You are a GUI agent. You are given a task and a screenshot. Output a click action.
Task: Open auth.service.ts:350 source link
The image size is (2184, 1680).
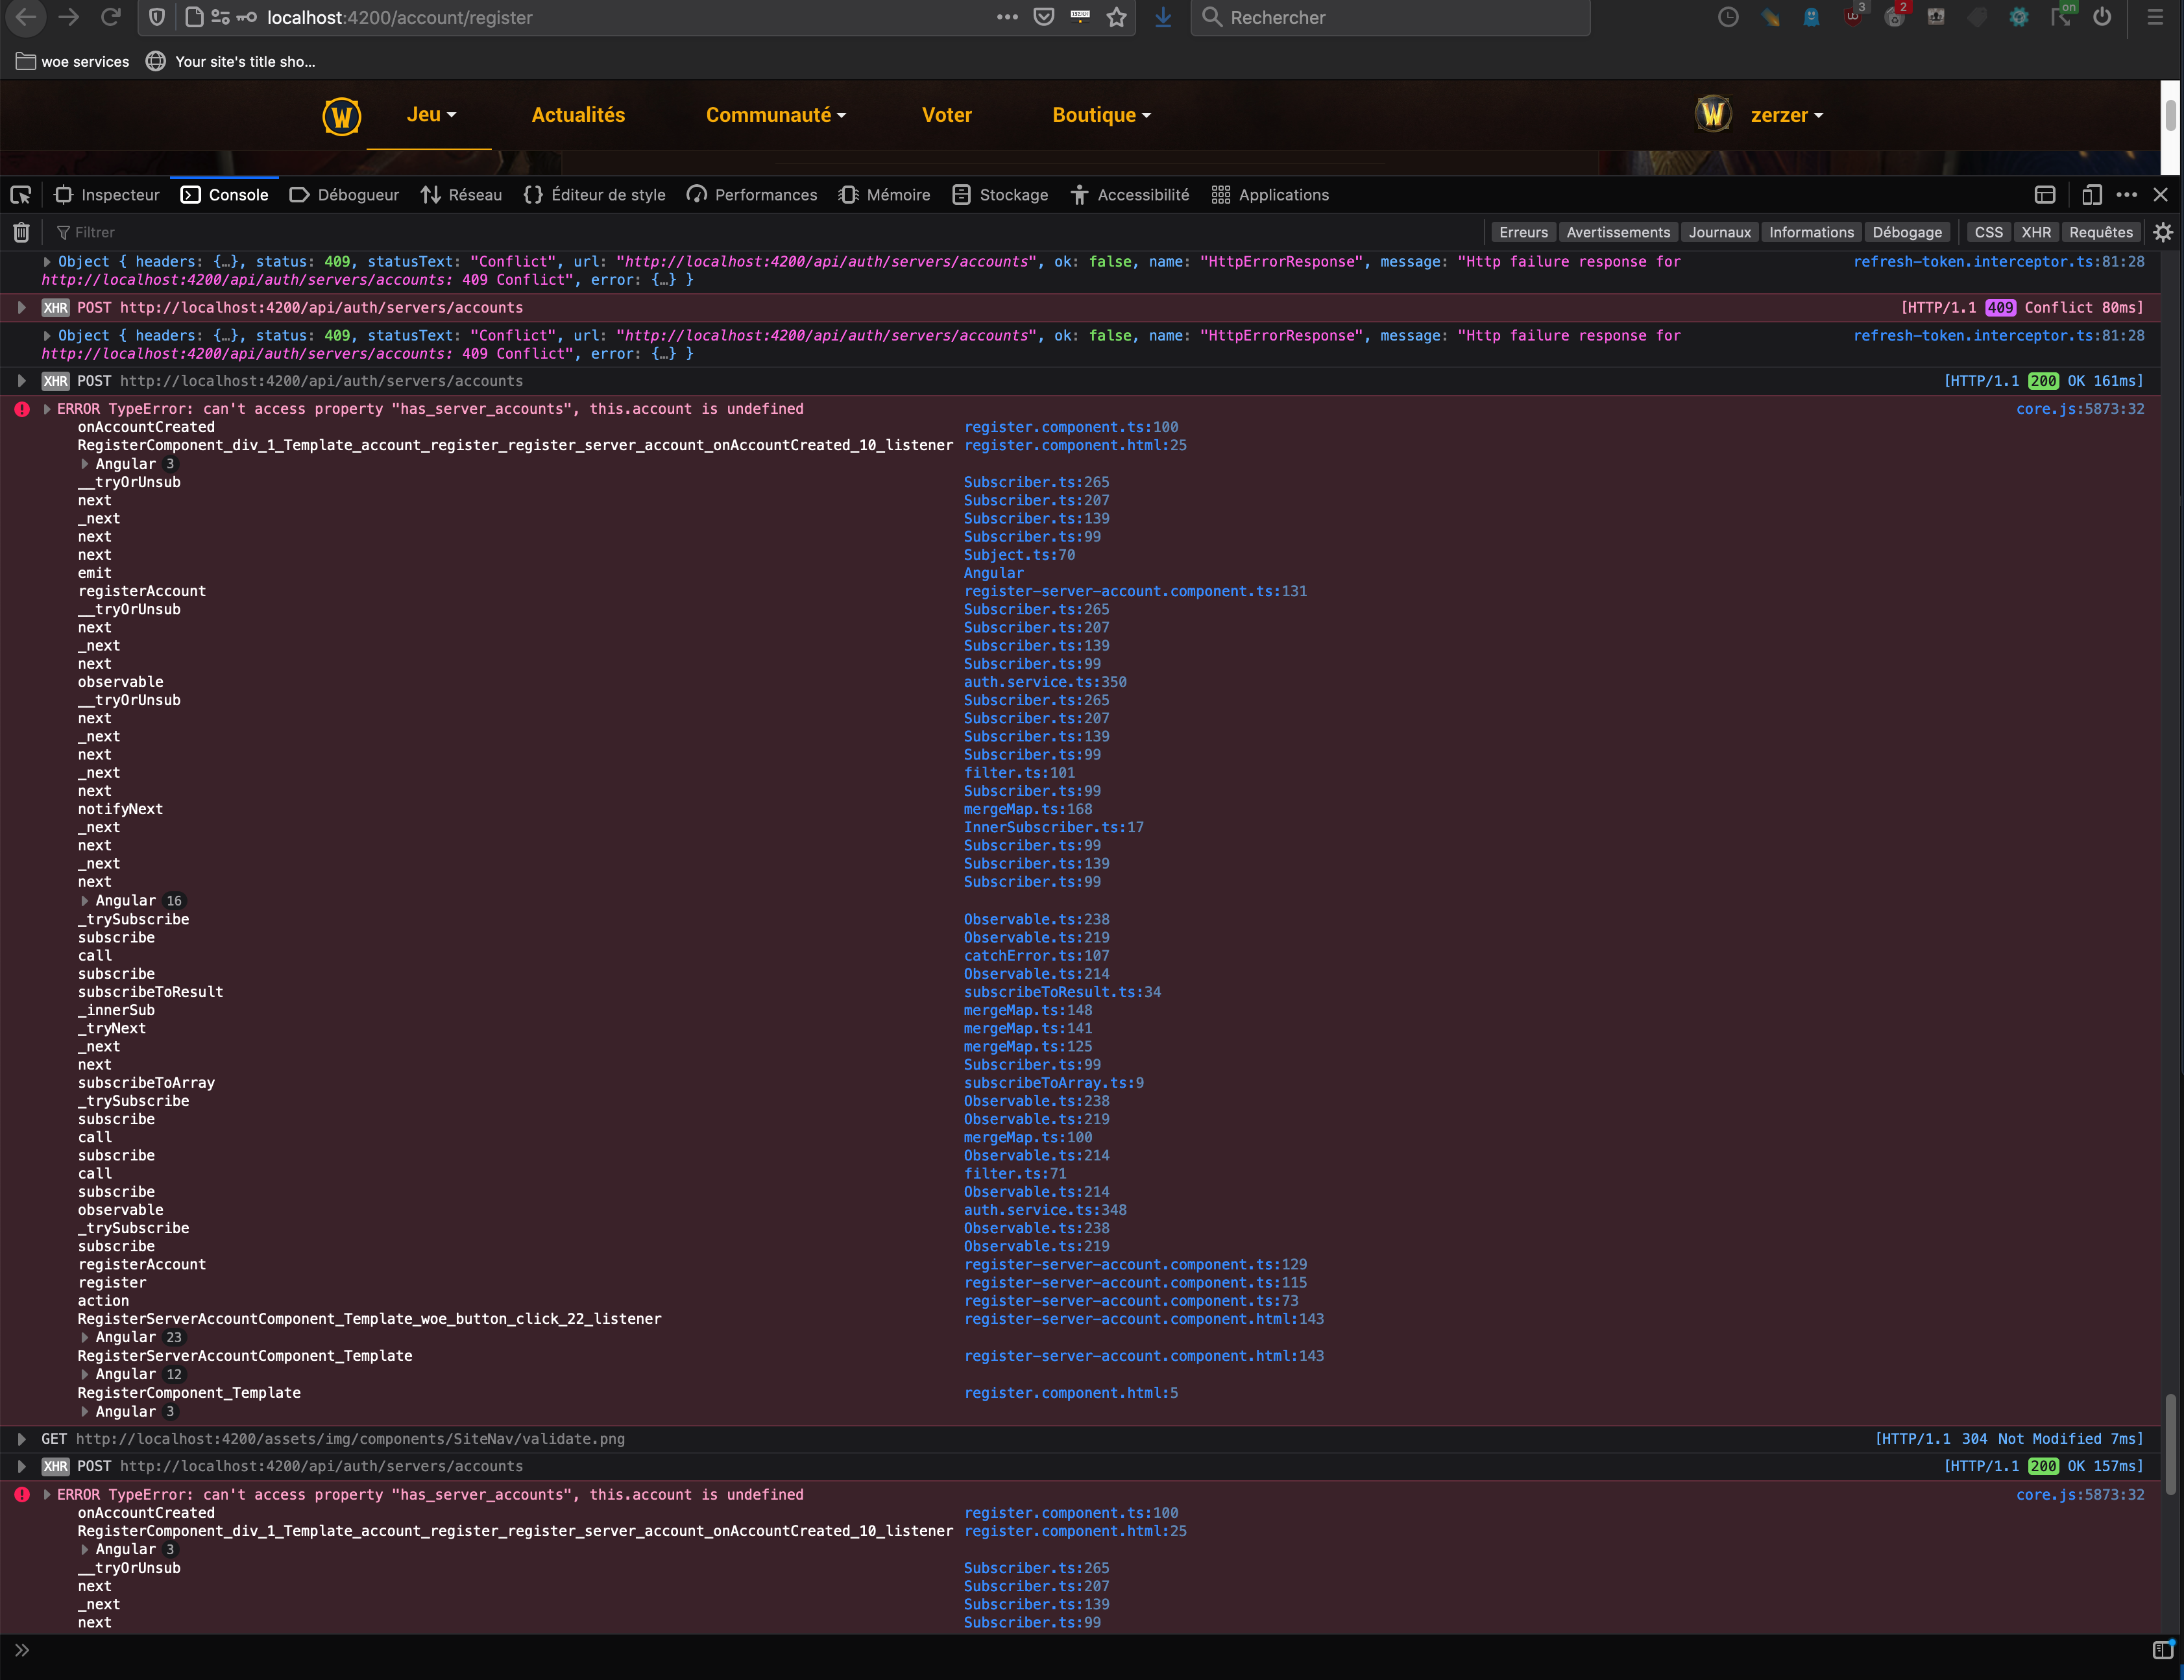click(x=1044, y=682)
